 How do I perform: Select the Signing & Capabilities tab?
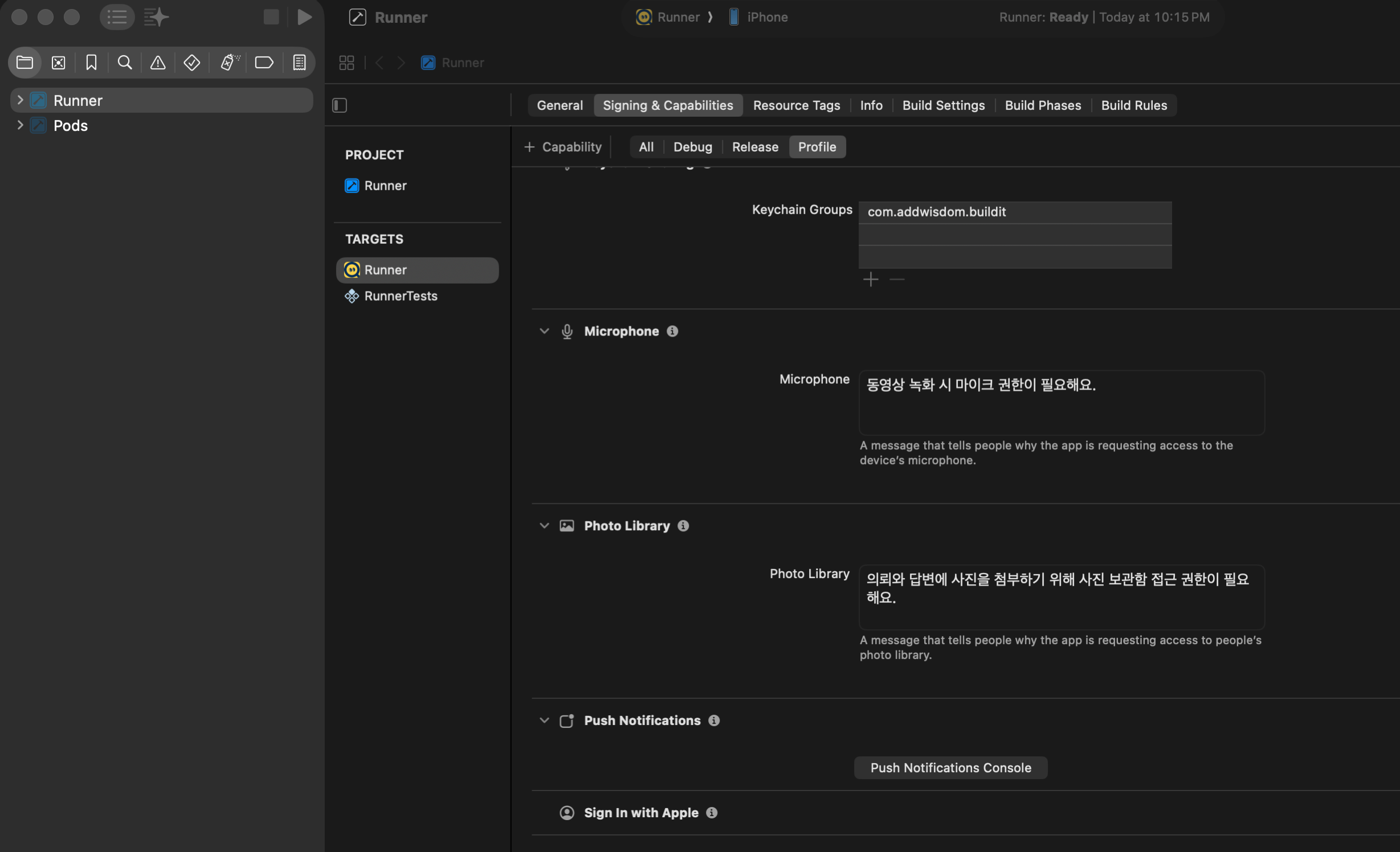tap(668, 105)
